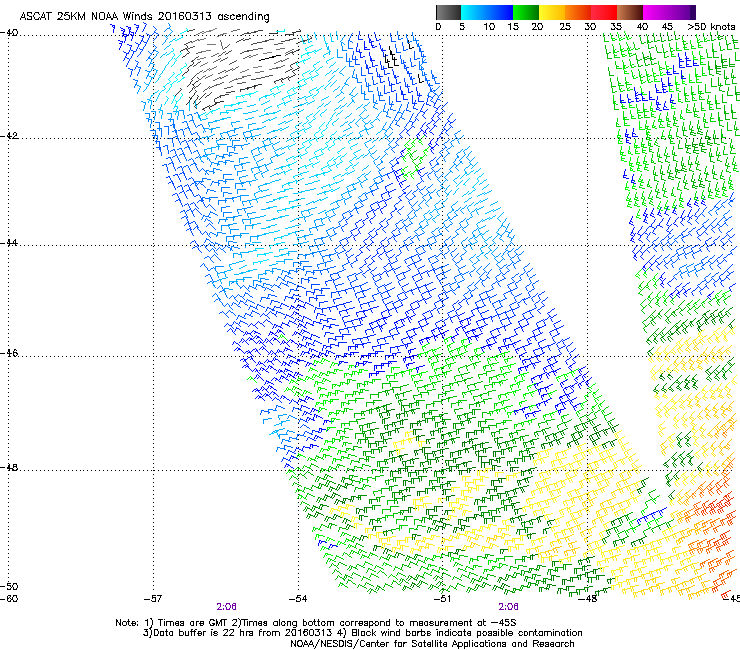
Task: Click the gray 0-5 knots legend swatch
Action: (x=448, y=12)
